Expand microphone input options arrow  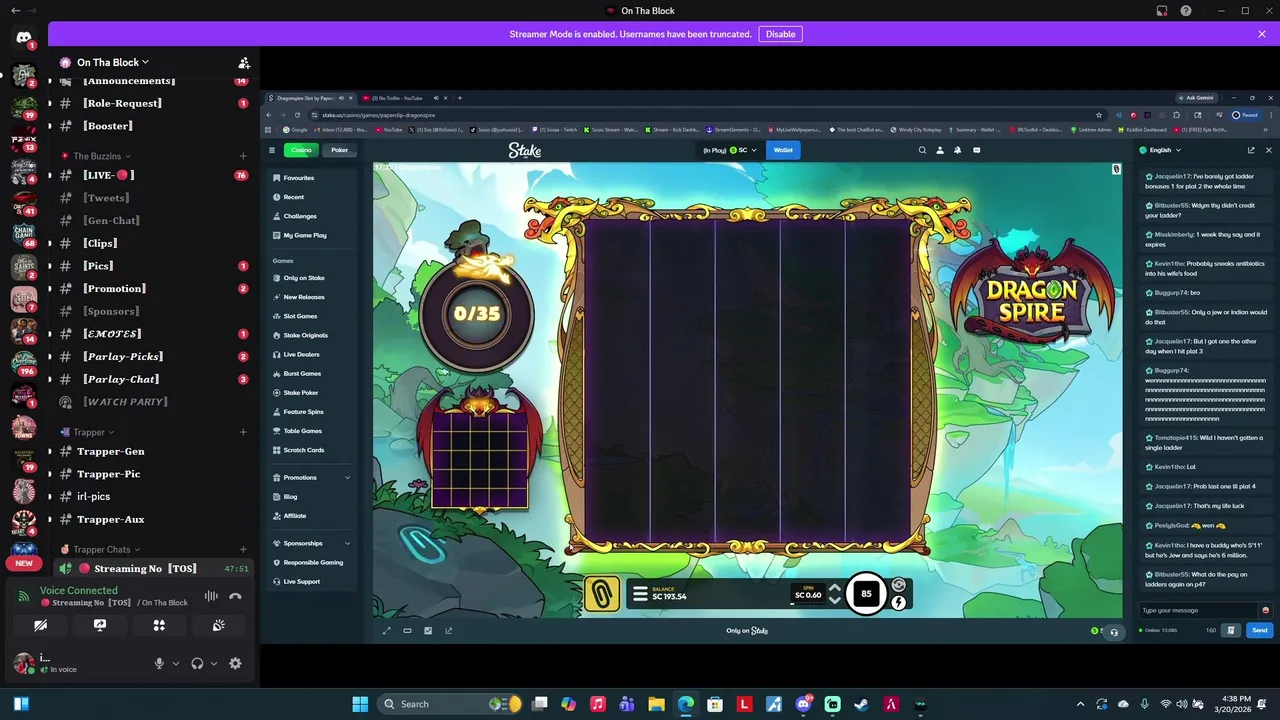point(175,663)
